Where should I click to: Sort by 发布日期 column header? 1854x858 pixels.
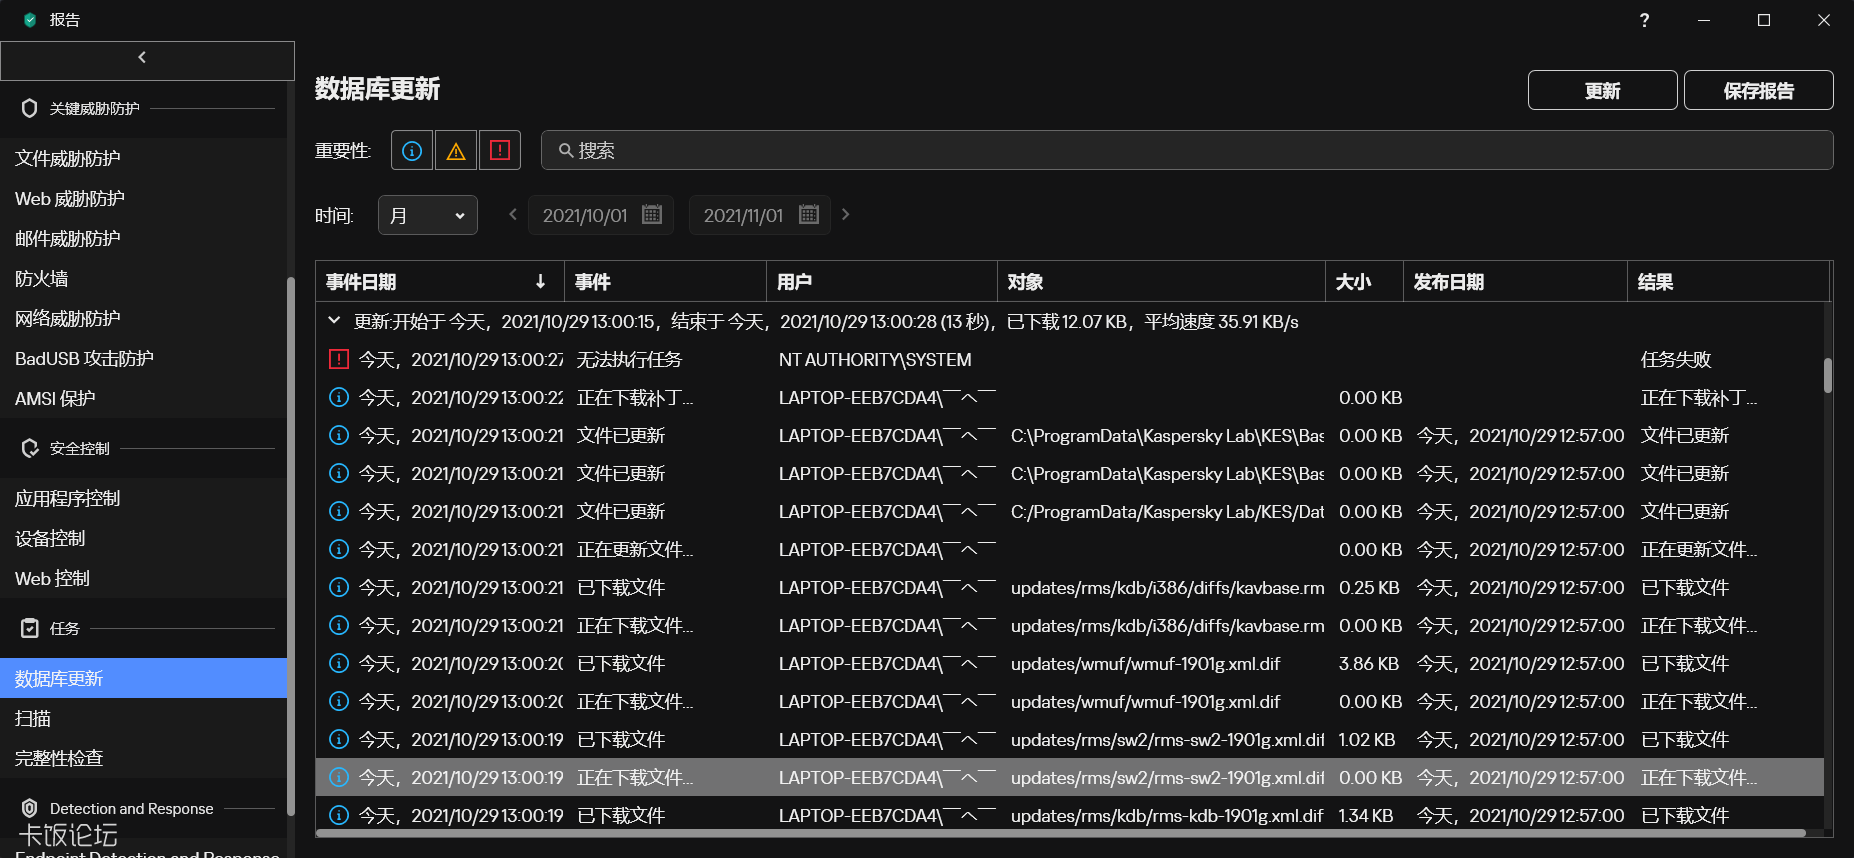point(1515,282)
